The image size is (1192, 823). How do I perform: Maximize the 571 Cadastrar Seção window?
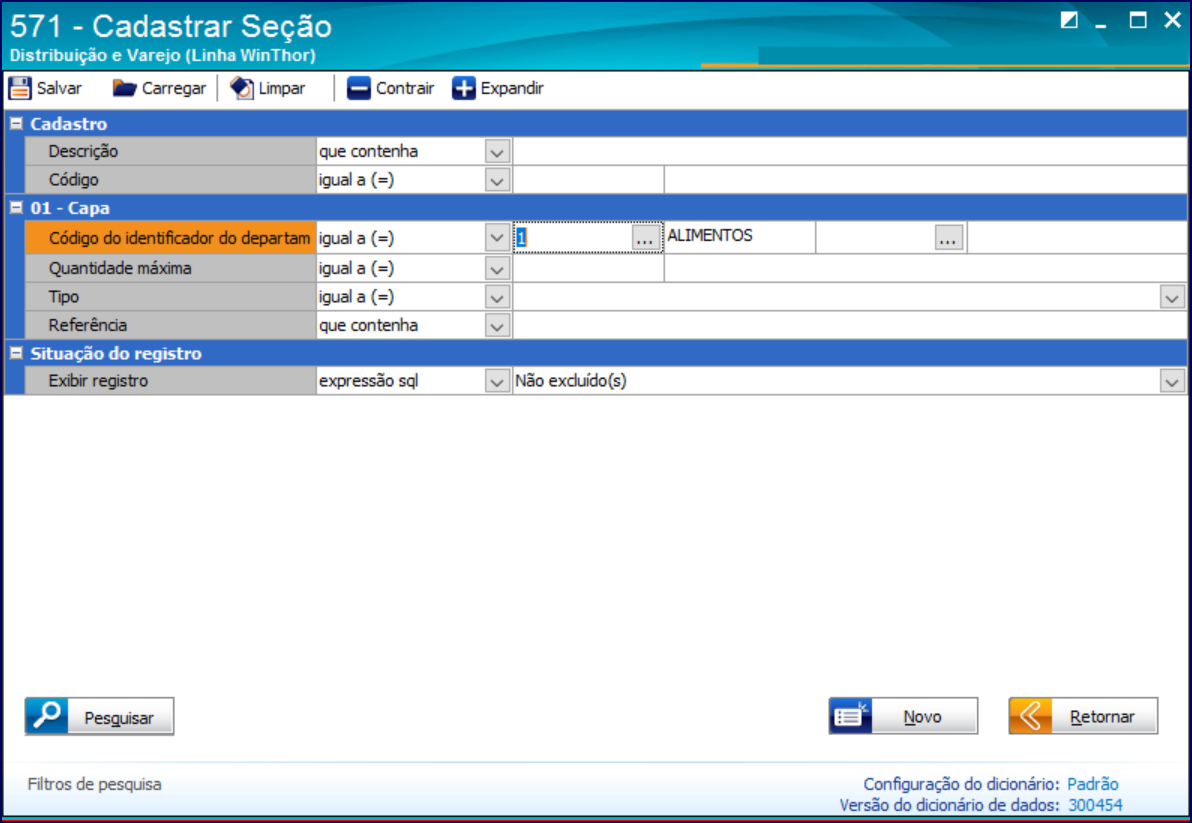pyautogui.click(x=1138, y=21)
